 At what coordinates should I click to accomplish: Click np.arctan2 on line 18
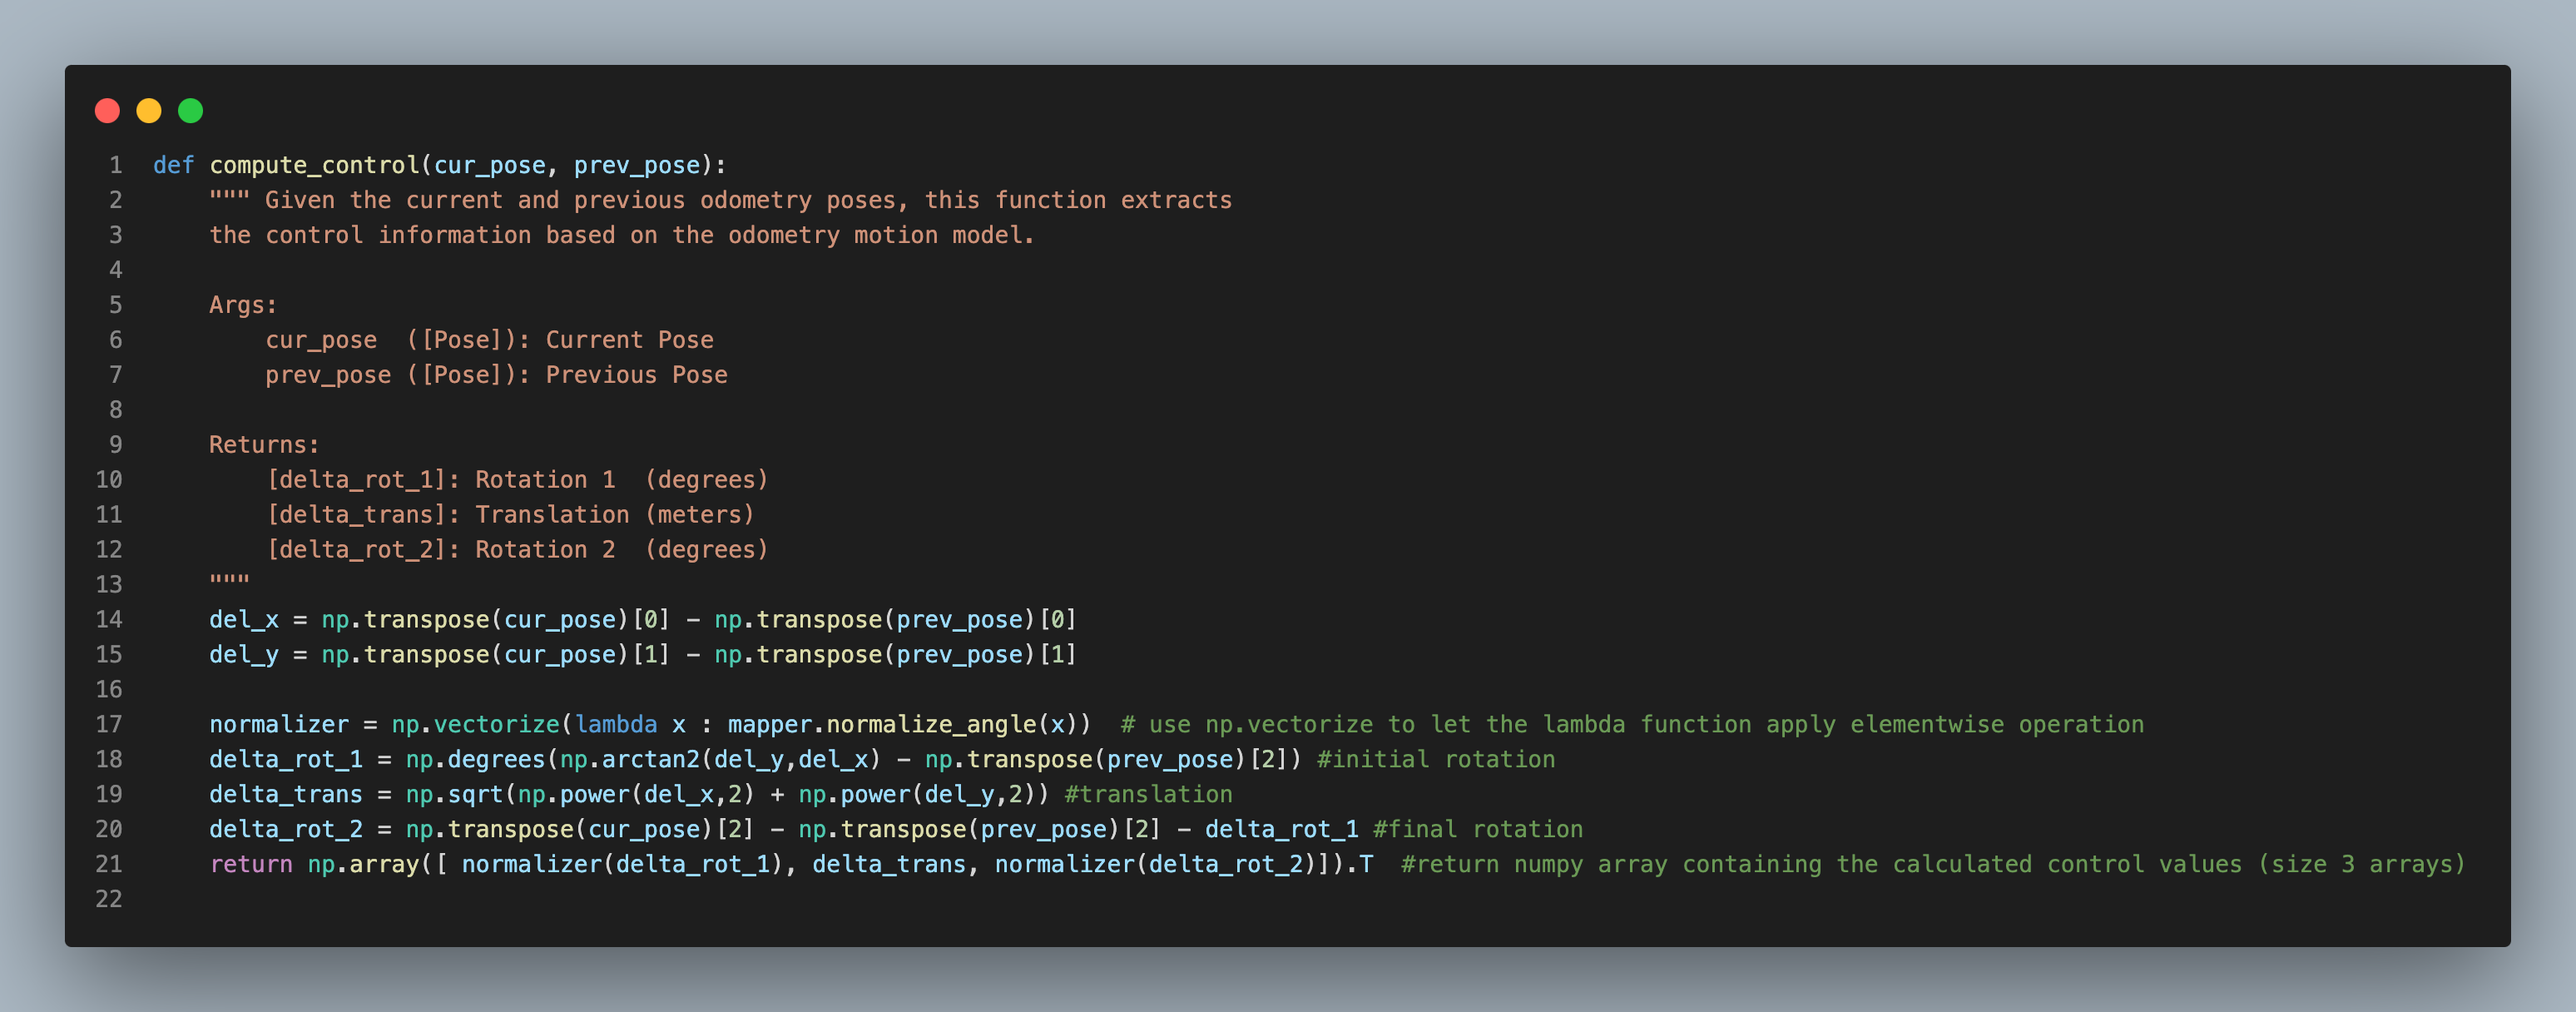(630, 760)
